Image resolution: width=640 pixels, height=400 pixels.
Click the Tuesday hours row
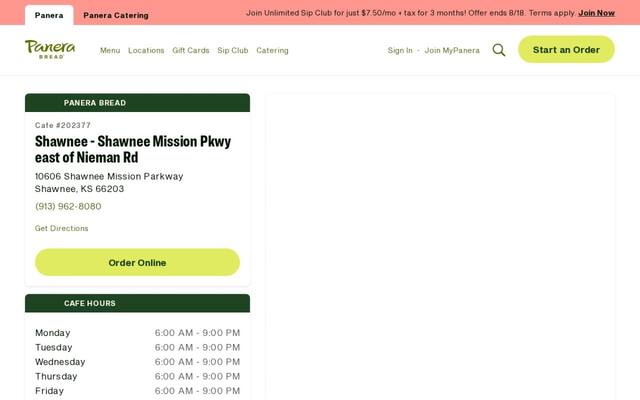point(138,347)
